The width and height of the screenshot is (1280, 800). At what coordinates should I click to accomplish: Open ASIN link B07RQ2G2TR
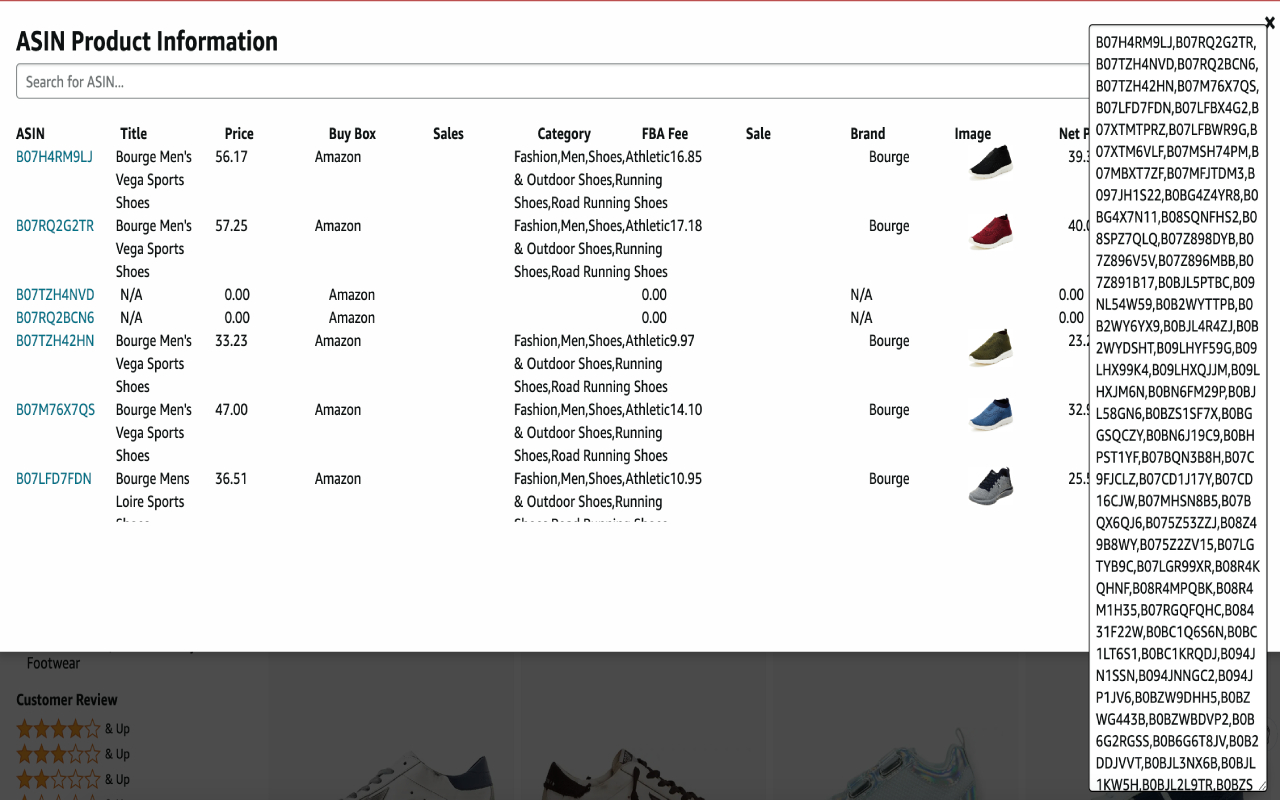[55, 226]
